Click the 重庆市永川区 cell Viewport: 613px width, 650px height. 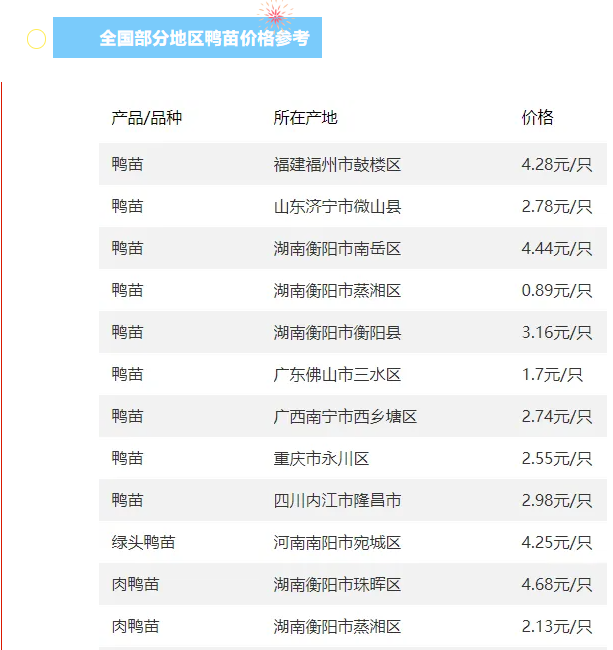pyautogui.click(x=321, y=459)
